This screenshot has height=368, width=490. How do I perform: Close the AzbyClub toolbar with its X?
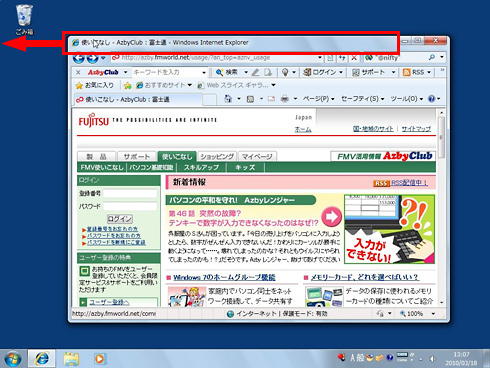(78, 72)
